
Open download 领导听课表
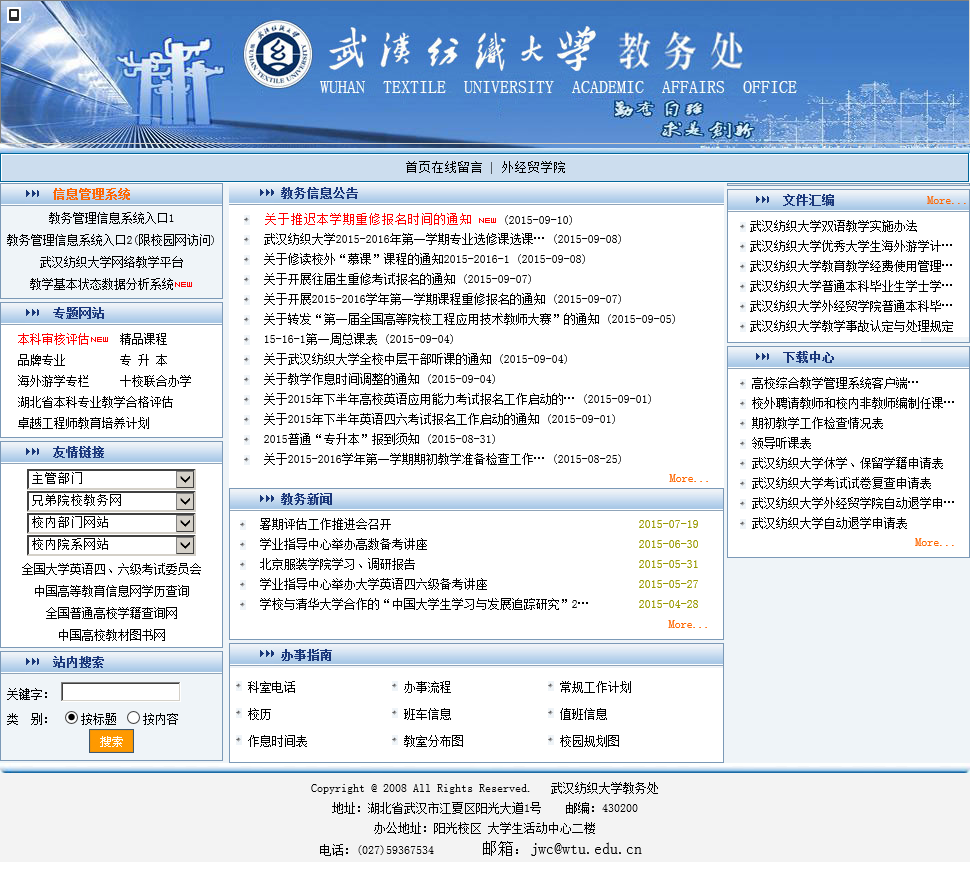tap(781, 443)
